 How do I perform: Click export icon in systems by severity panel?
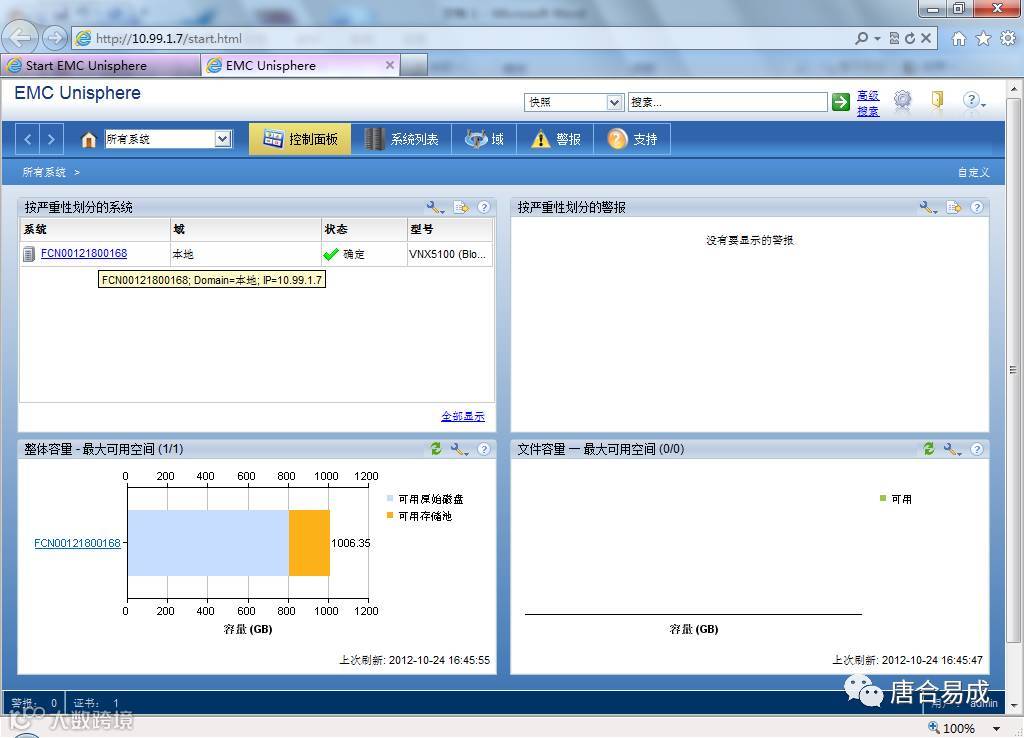(461, 208)
